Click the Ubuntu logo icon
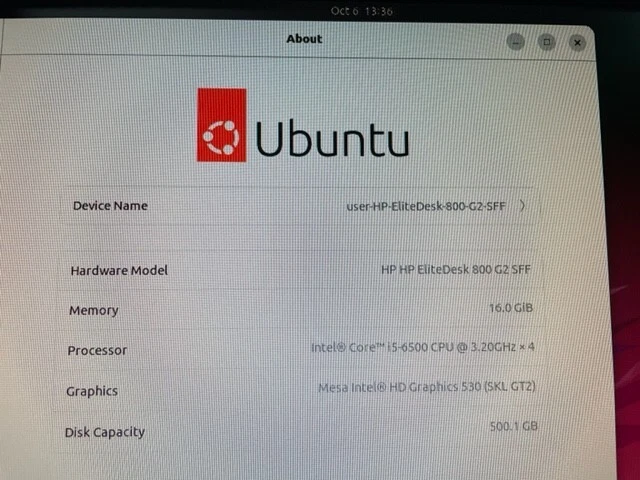 click(222, 125)
